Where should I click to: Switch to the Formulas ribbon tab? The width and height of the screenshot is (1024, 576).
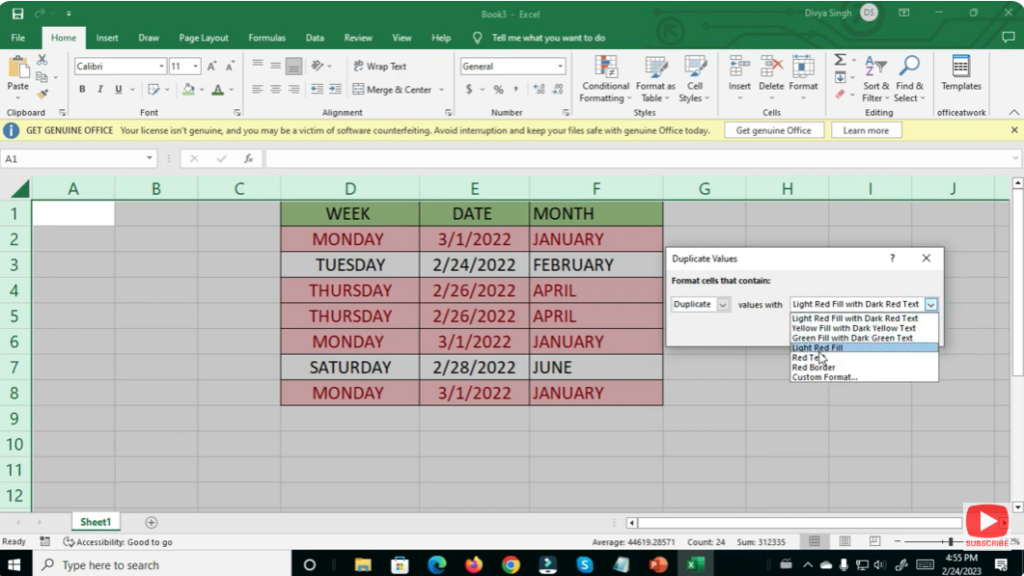[266, 37]
